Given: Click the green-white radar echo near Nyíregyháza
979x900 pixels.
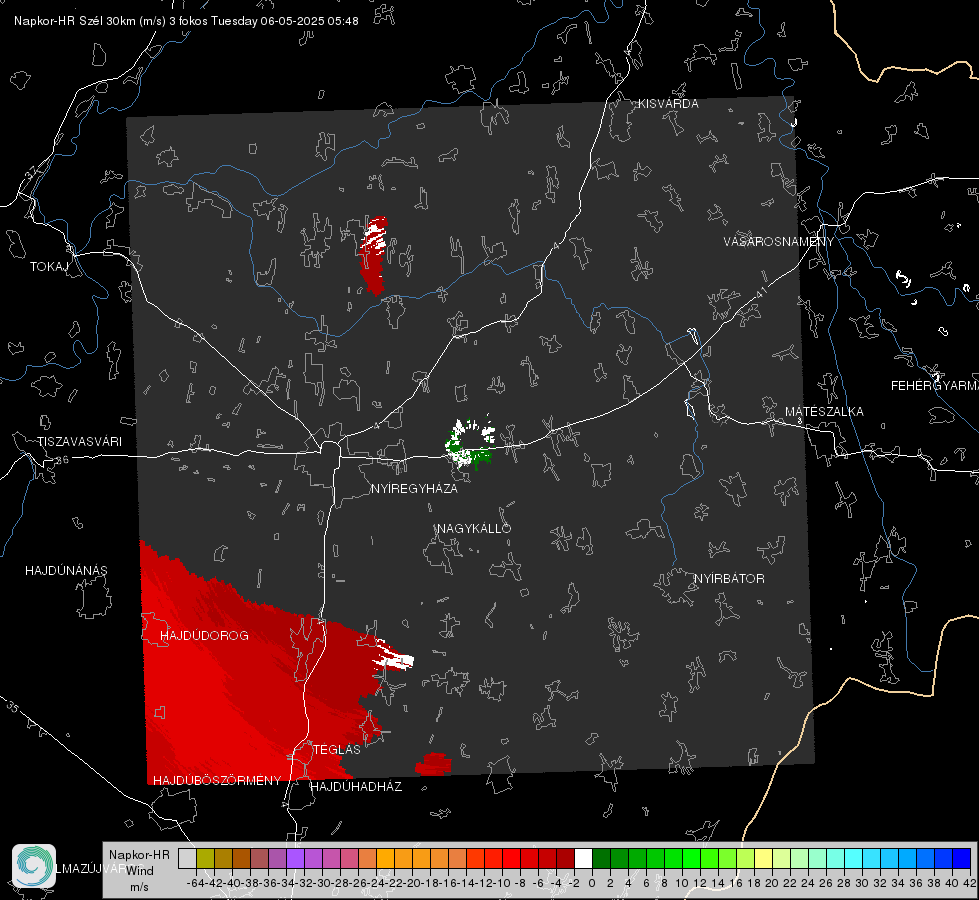Looking at the screenshot, I should 471,442.
